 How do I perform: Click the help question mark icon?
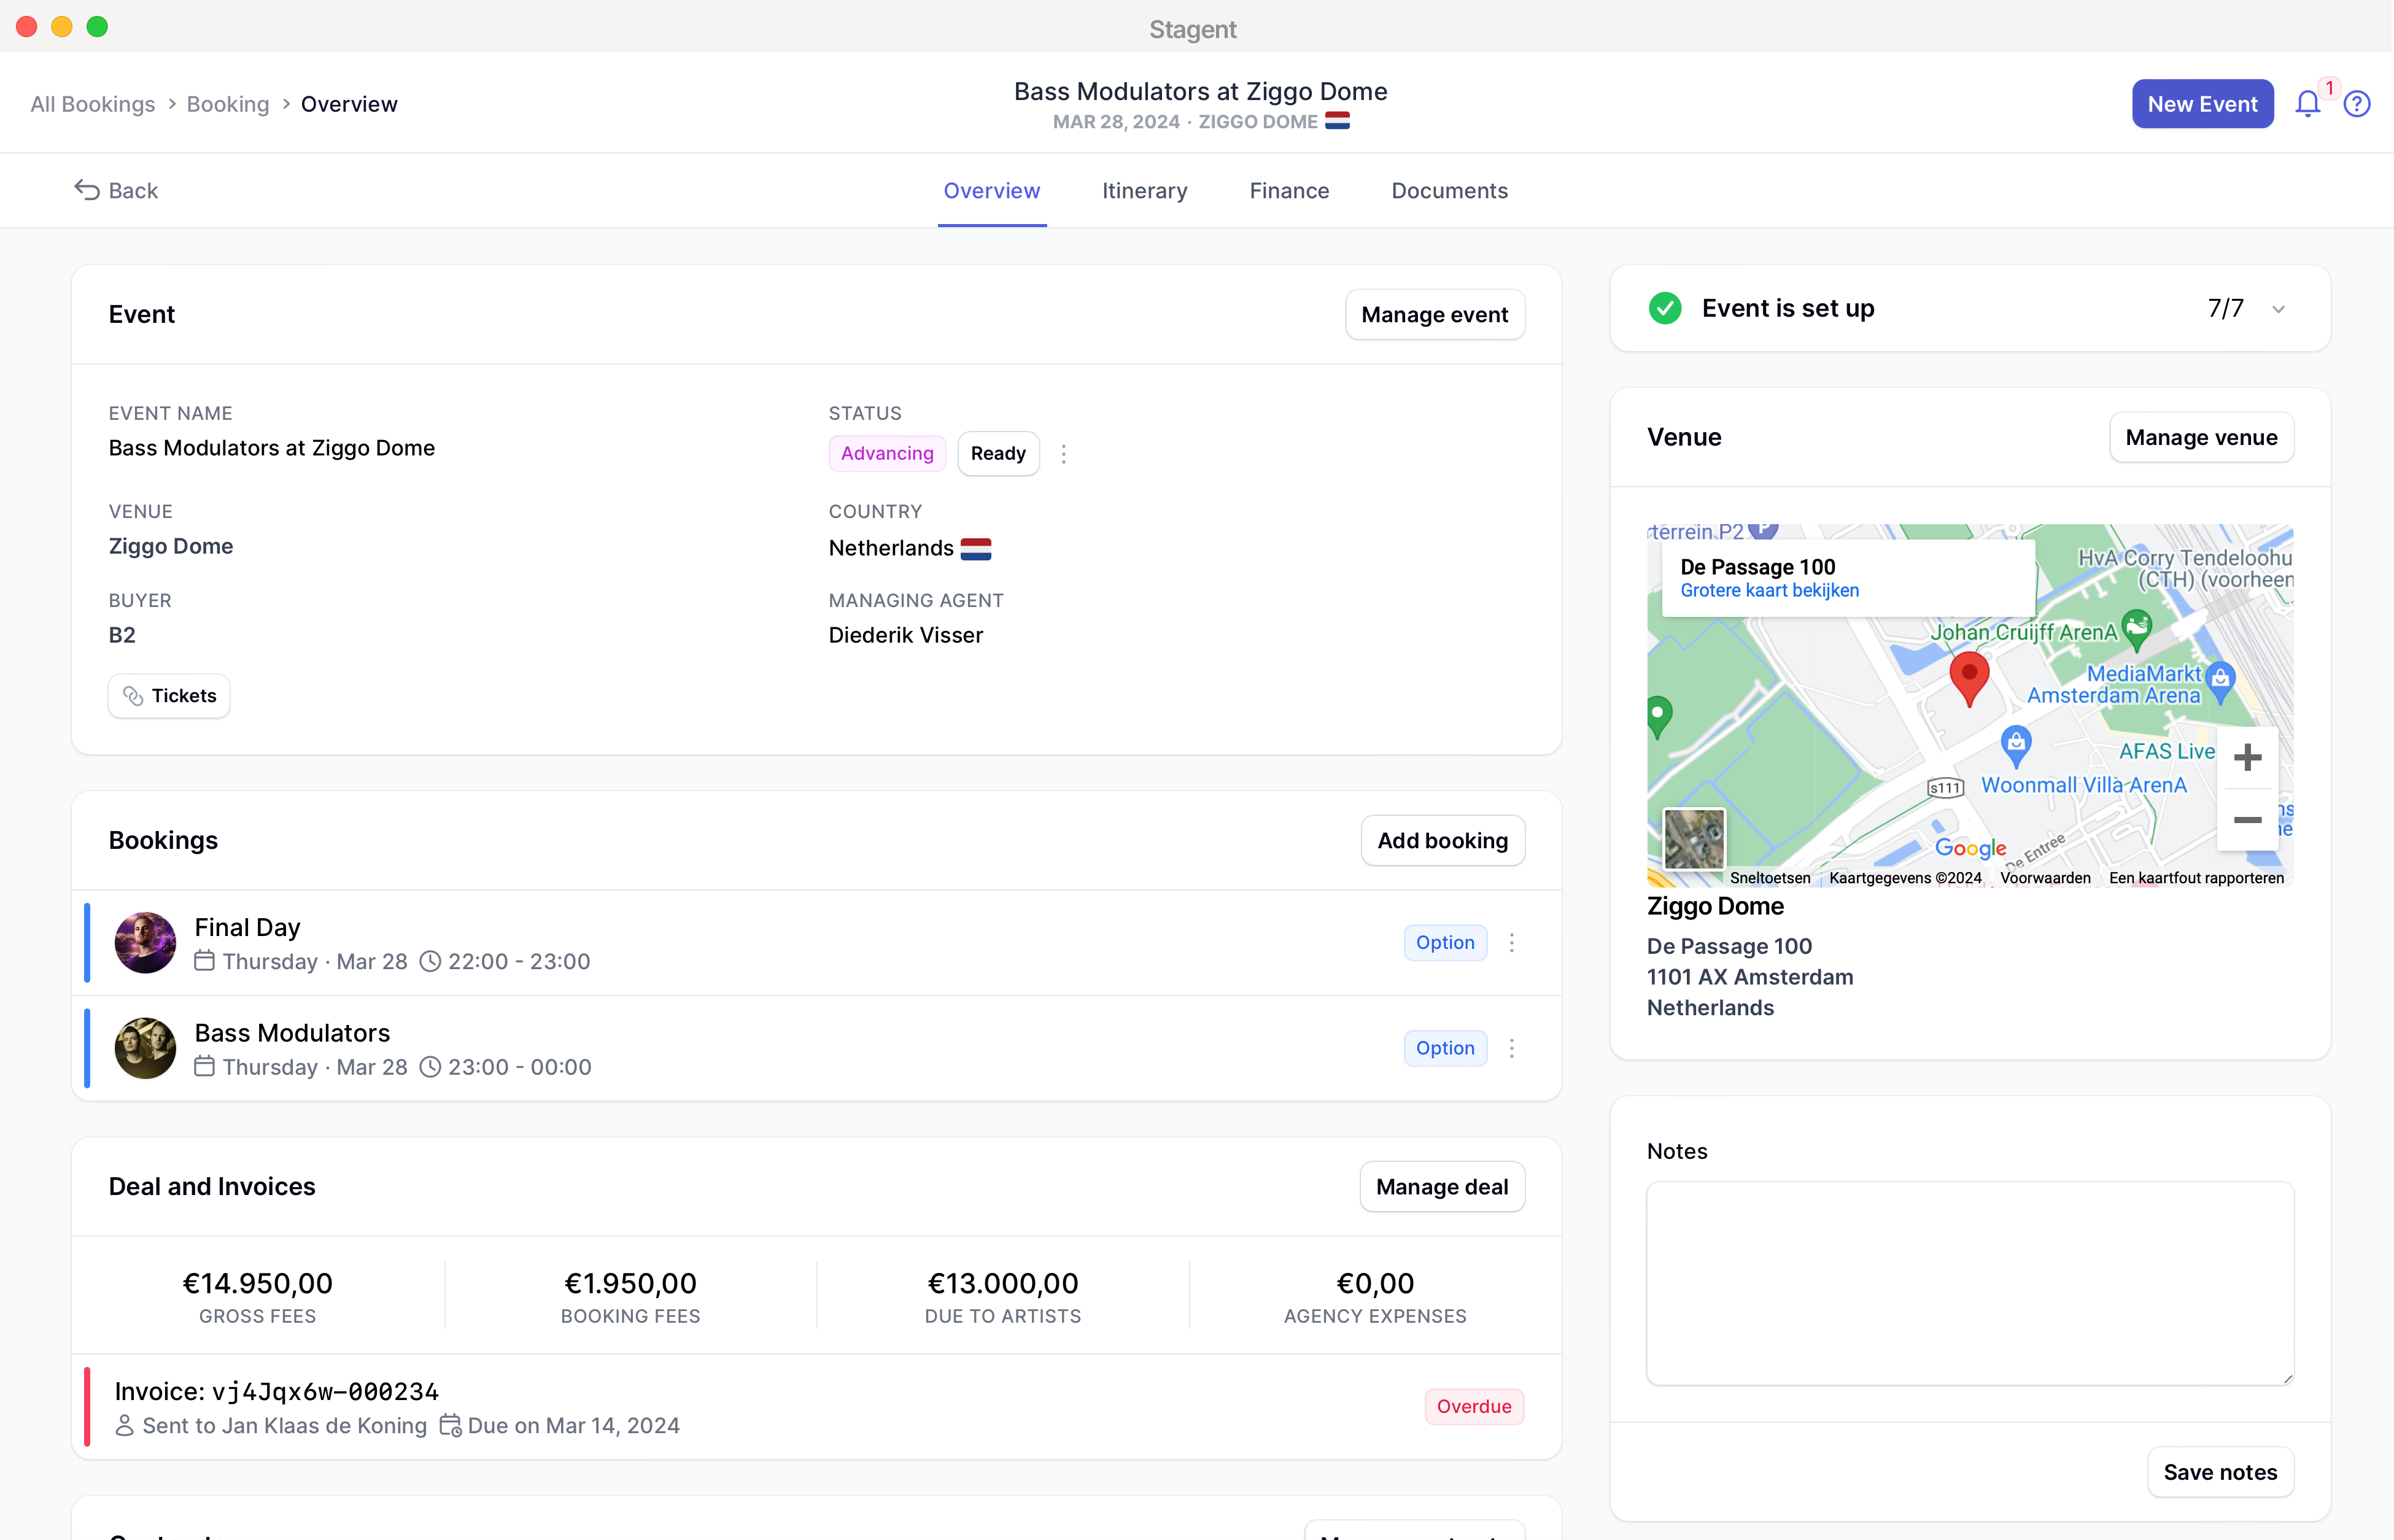pos(2357,104)
